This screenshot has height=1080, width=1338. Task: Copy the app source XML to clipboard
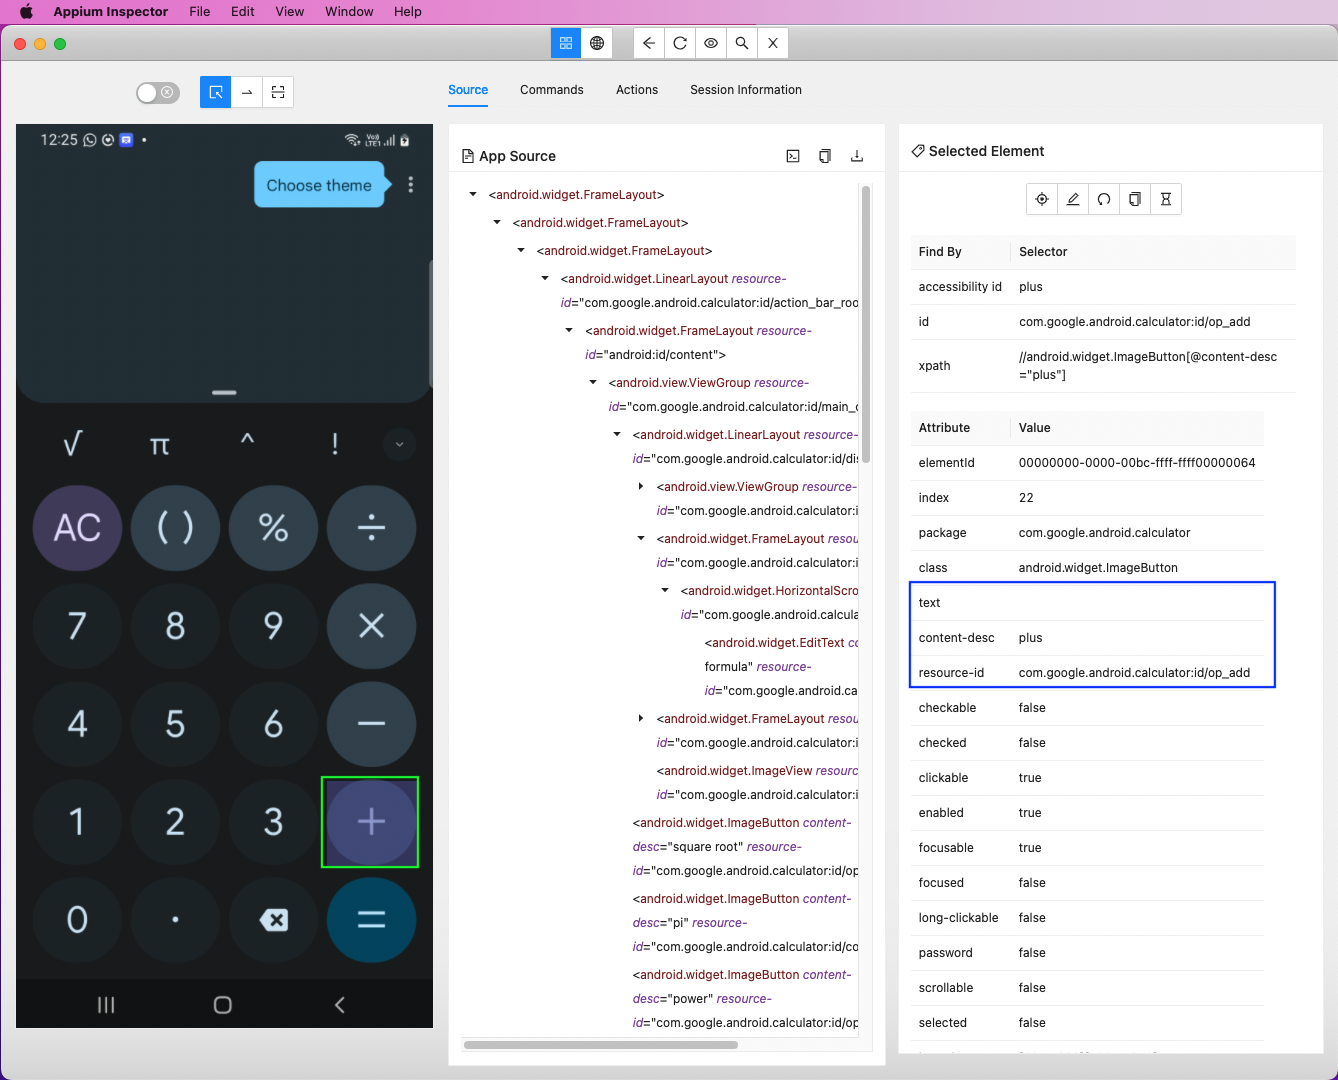point(824,156)
